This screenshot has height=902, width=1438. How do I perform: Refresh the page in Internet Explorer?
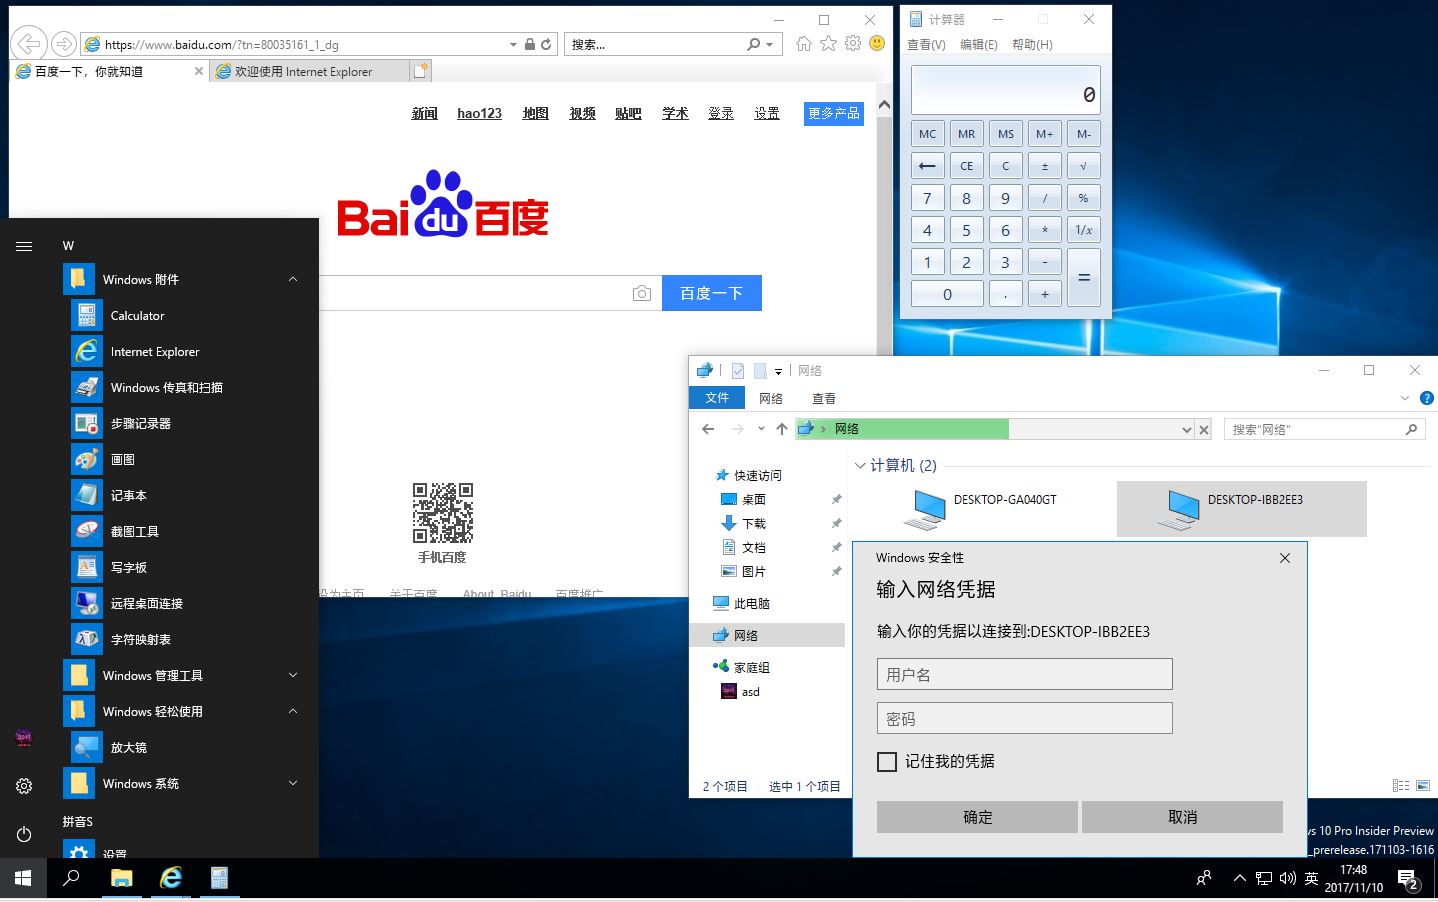coord(546,44)
